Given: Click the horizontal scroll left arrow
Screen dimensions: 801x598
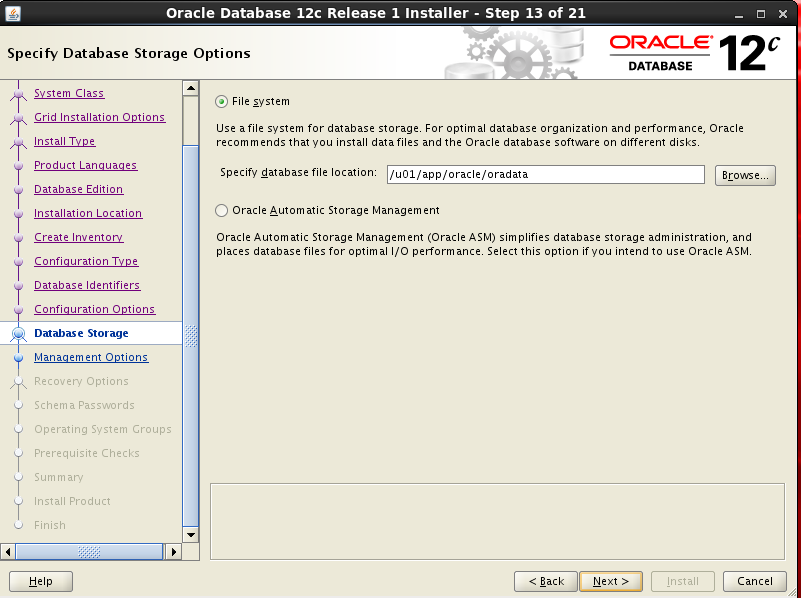Looking at the screenshot, I should click(8, 552).
